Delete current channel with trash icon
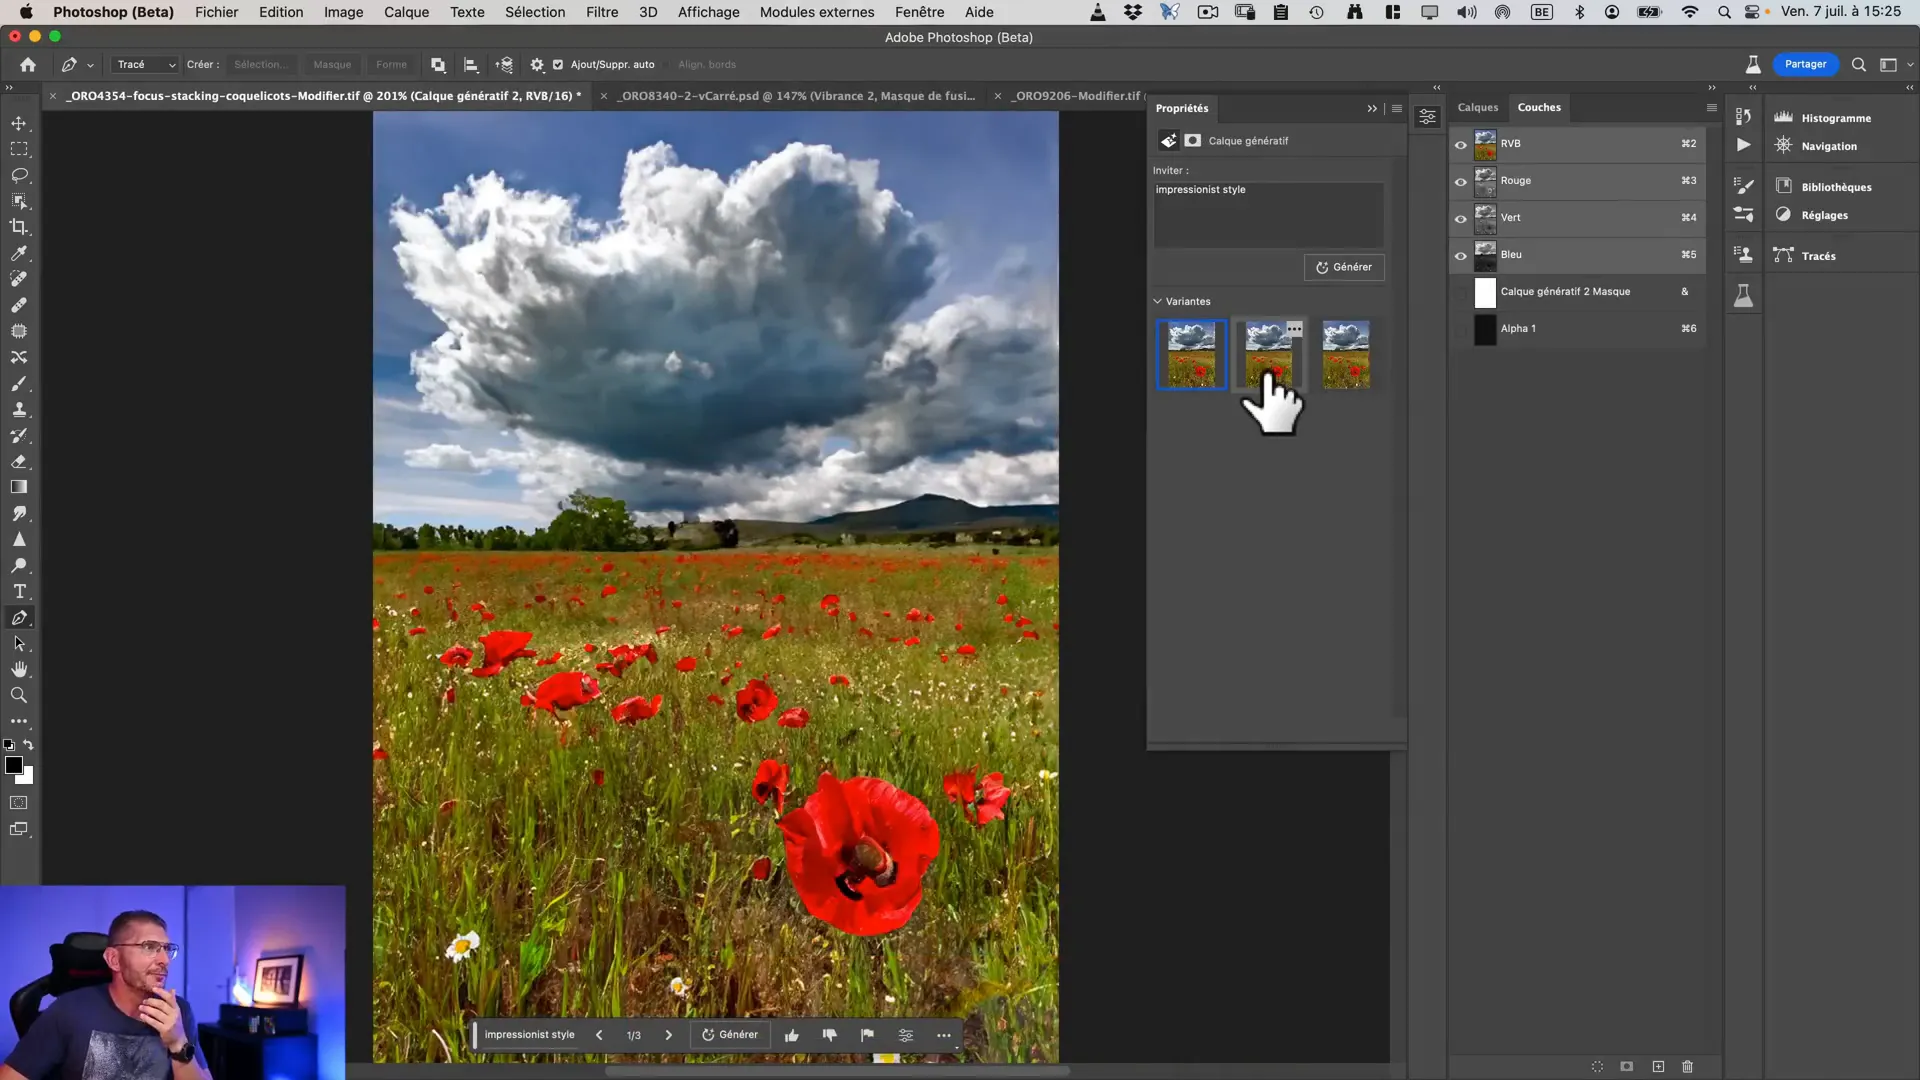This screenshot has height=1080, width=1920. 1687,1067
